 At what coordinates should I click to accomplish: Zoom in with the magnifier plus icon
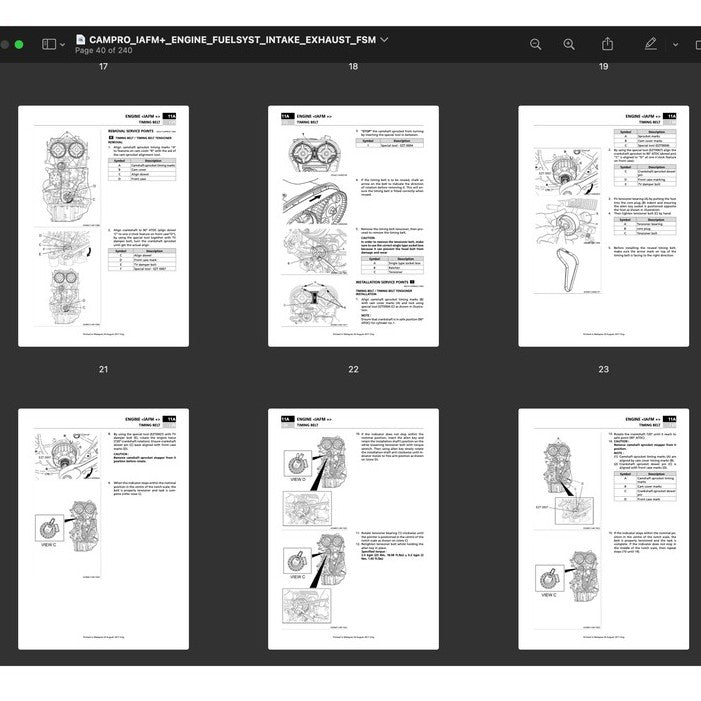[x=569, y=44]
